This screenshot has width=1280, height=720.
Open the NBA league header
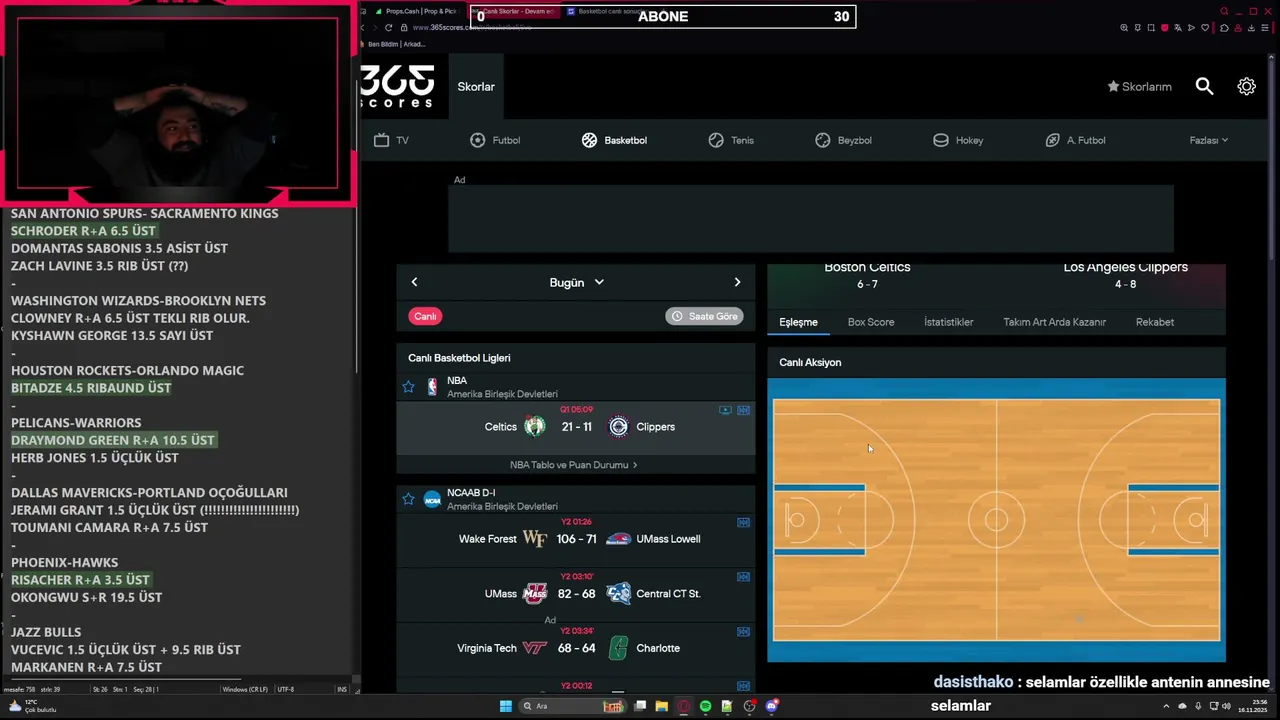pyautogui.click(x=576, y=387)
